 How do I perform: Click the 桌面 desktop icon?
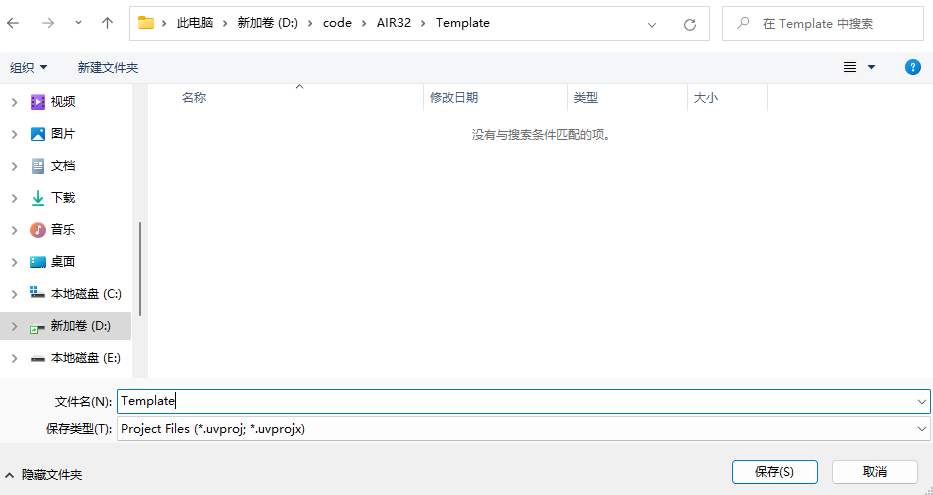click(37, 262)
